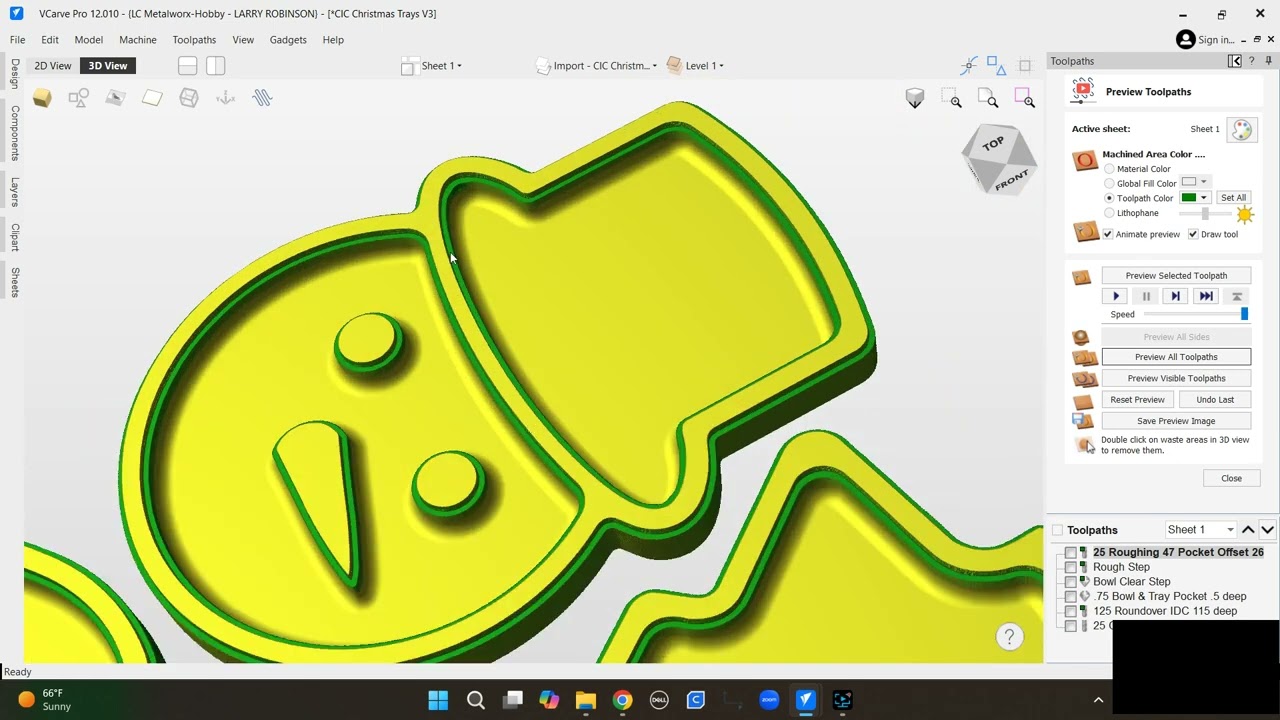The height and width of the screenshot is (720, 1280).
Task: Tick the checkbox for Rough Step toolpath
Action: pyautogui.click(x=1071, y=567)
